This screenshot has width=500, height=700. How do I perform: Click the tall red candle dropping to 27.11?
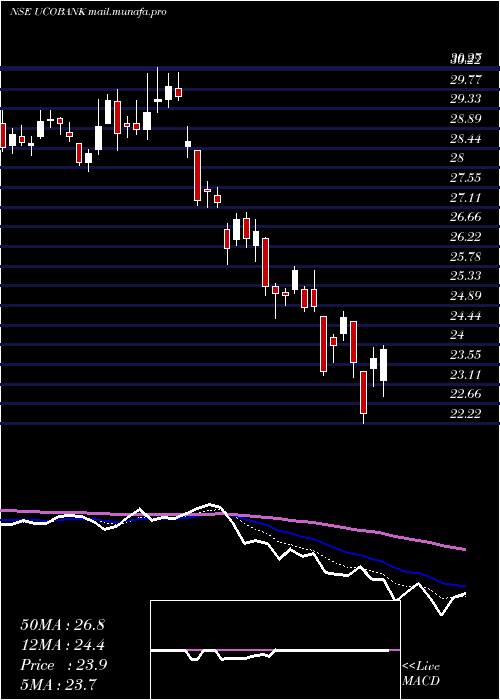(x=197, y=175)
